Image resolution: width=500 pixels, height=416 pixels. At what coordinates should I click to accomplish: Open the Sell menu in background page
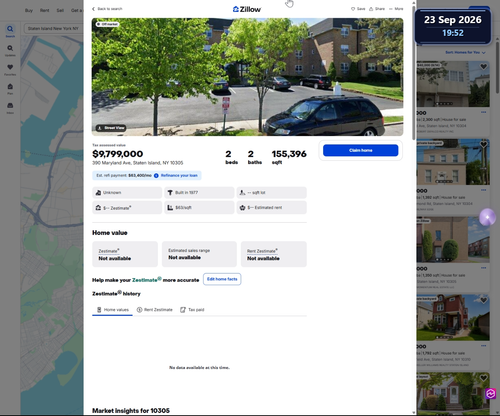pos(60,10)
